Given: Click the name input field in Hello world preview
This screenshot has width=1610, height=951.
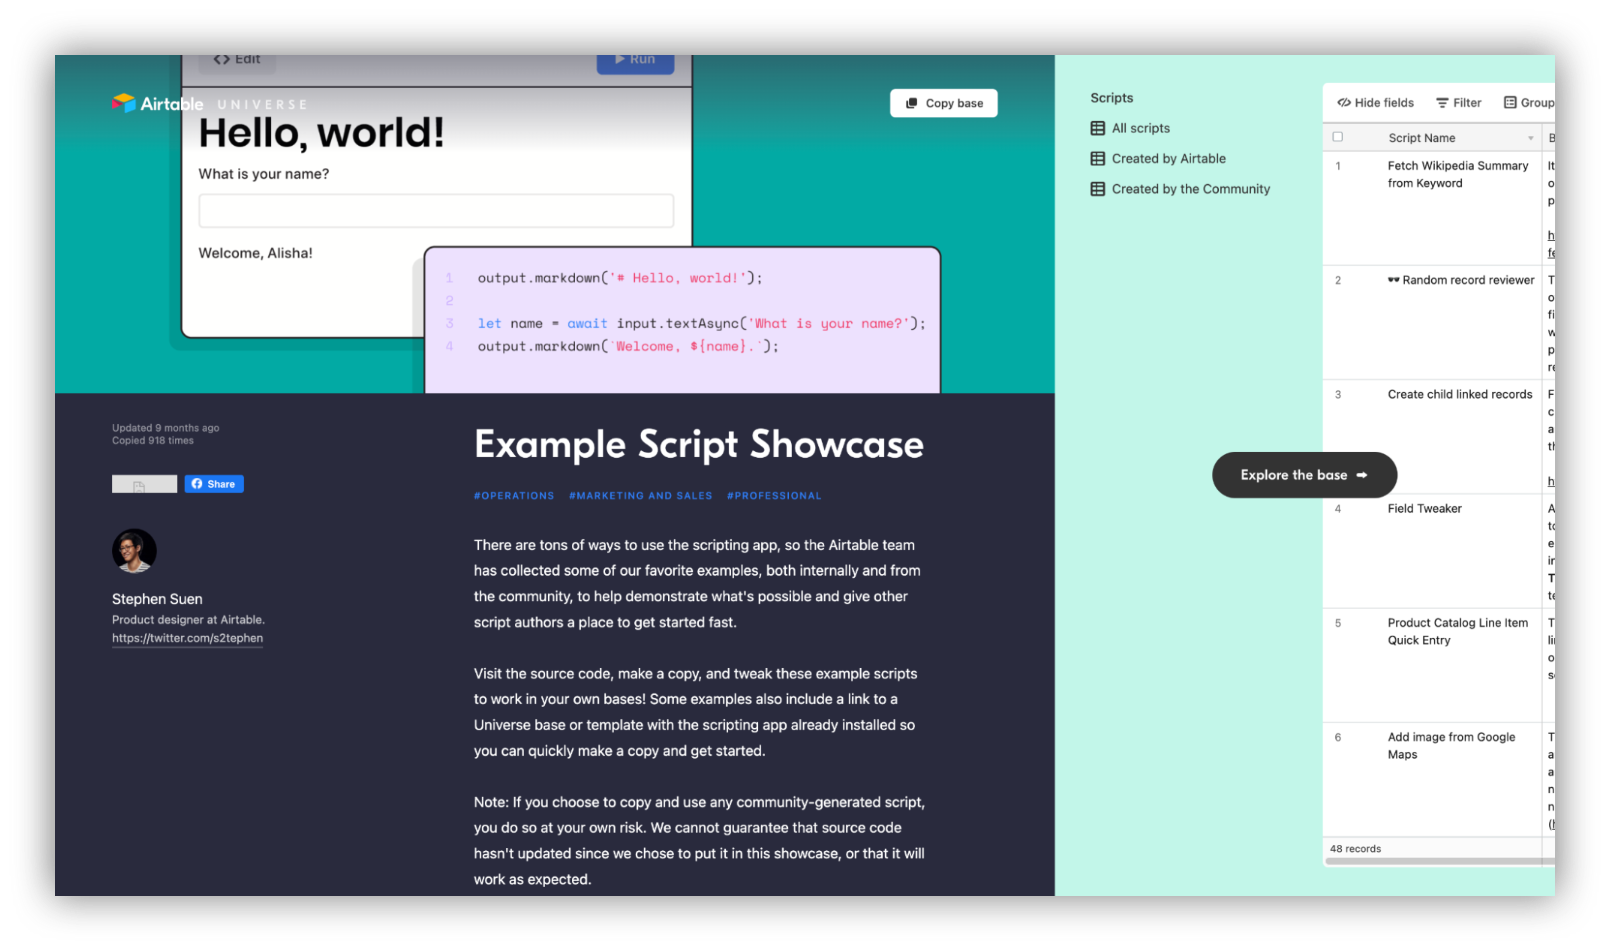Looking at the screenshot, I should click(x=436, y=211).
